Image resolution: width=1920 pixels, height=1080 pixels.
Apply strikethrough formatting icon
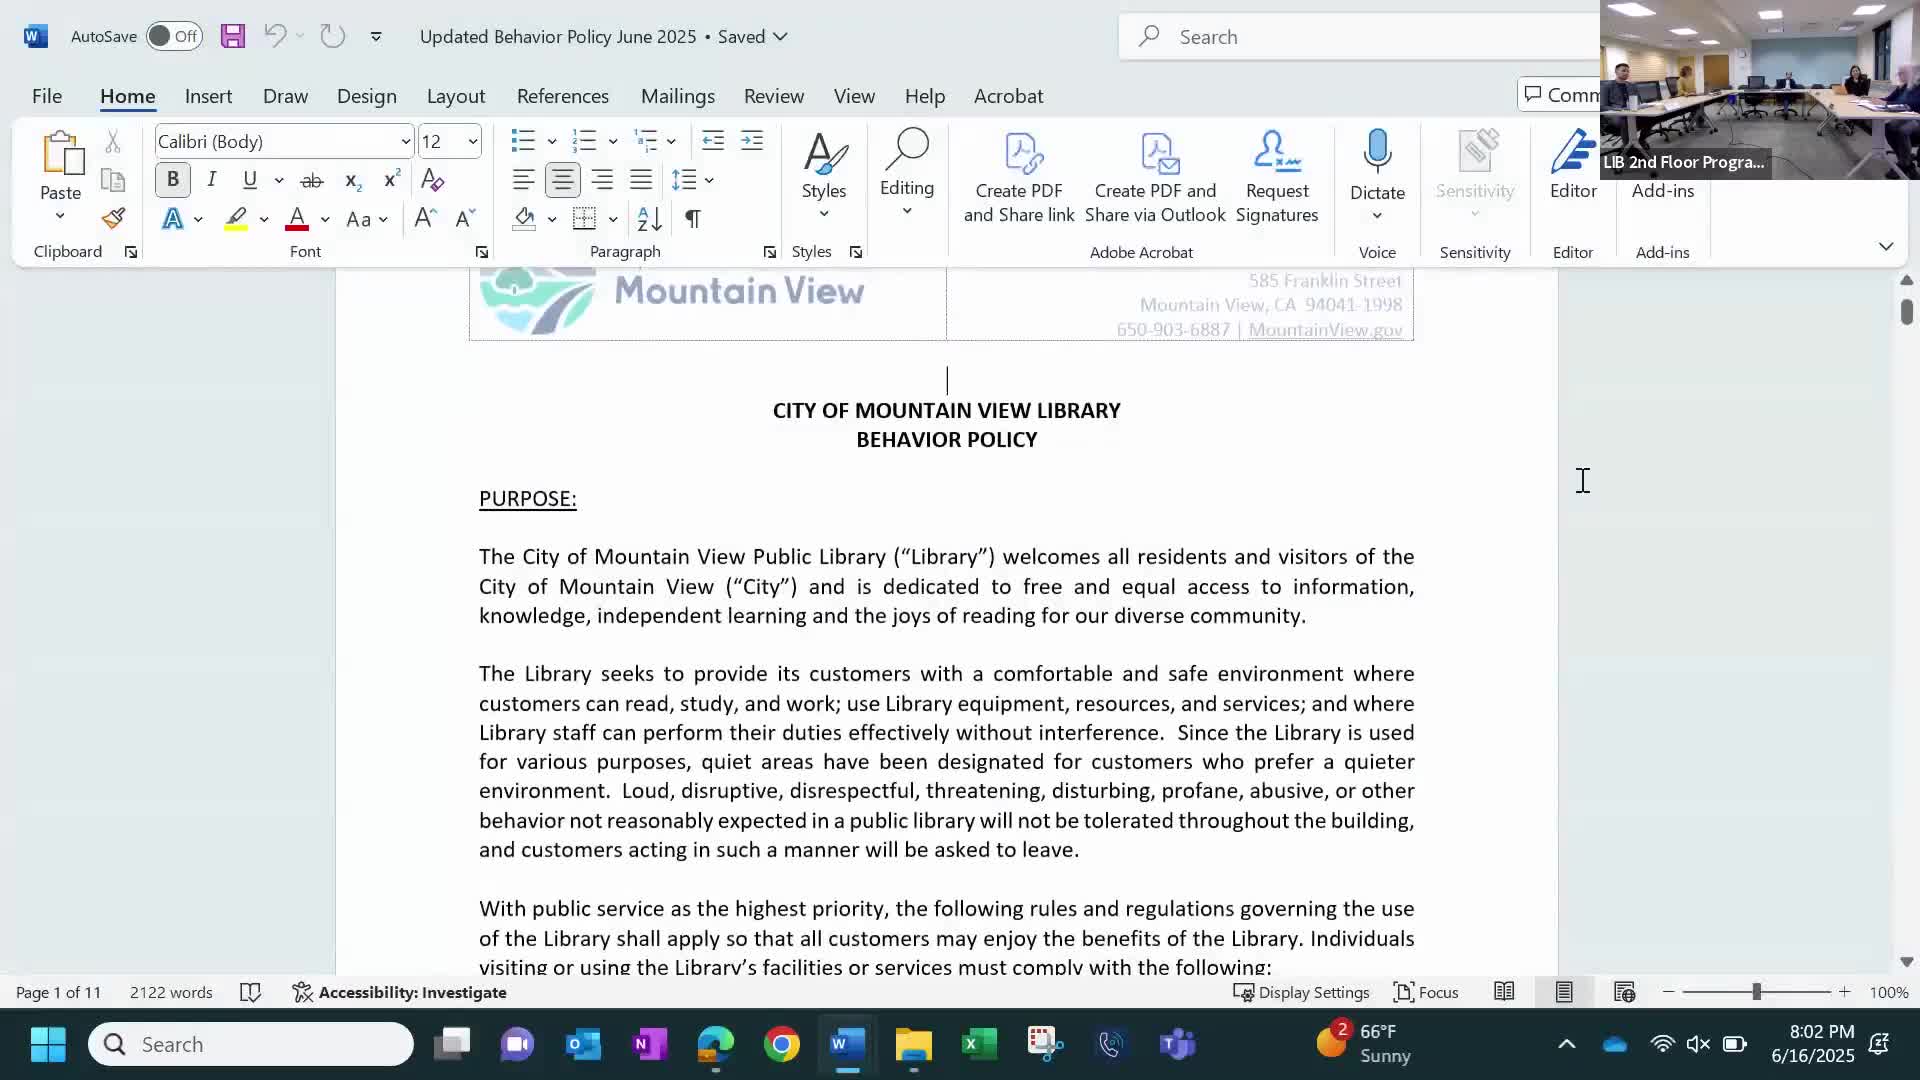pos(312,181)
